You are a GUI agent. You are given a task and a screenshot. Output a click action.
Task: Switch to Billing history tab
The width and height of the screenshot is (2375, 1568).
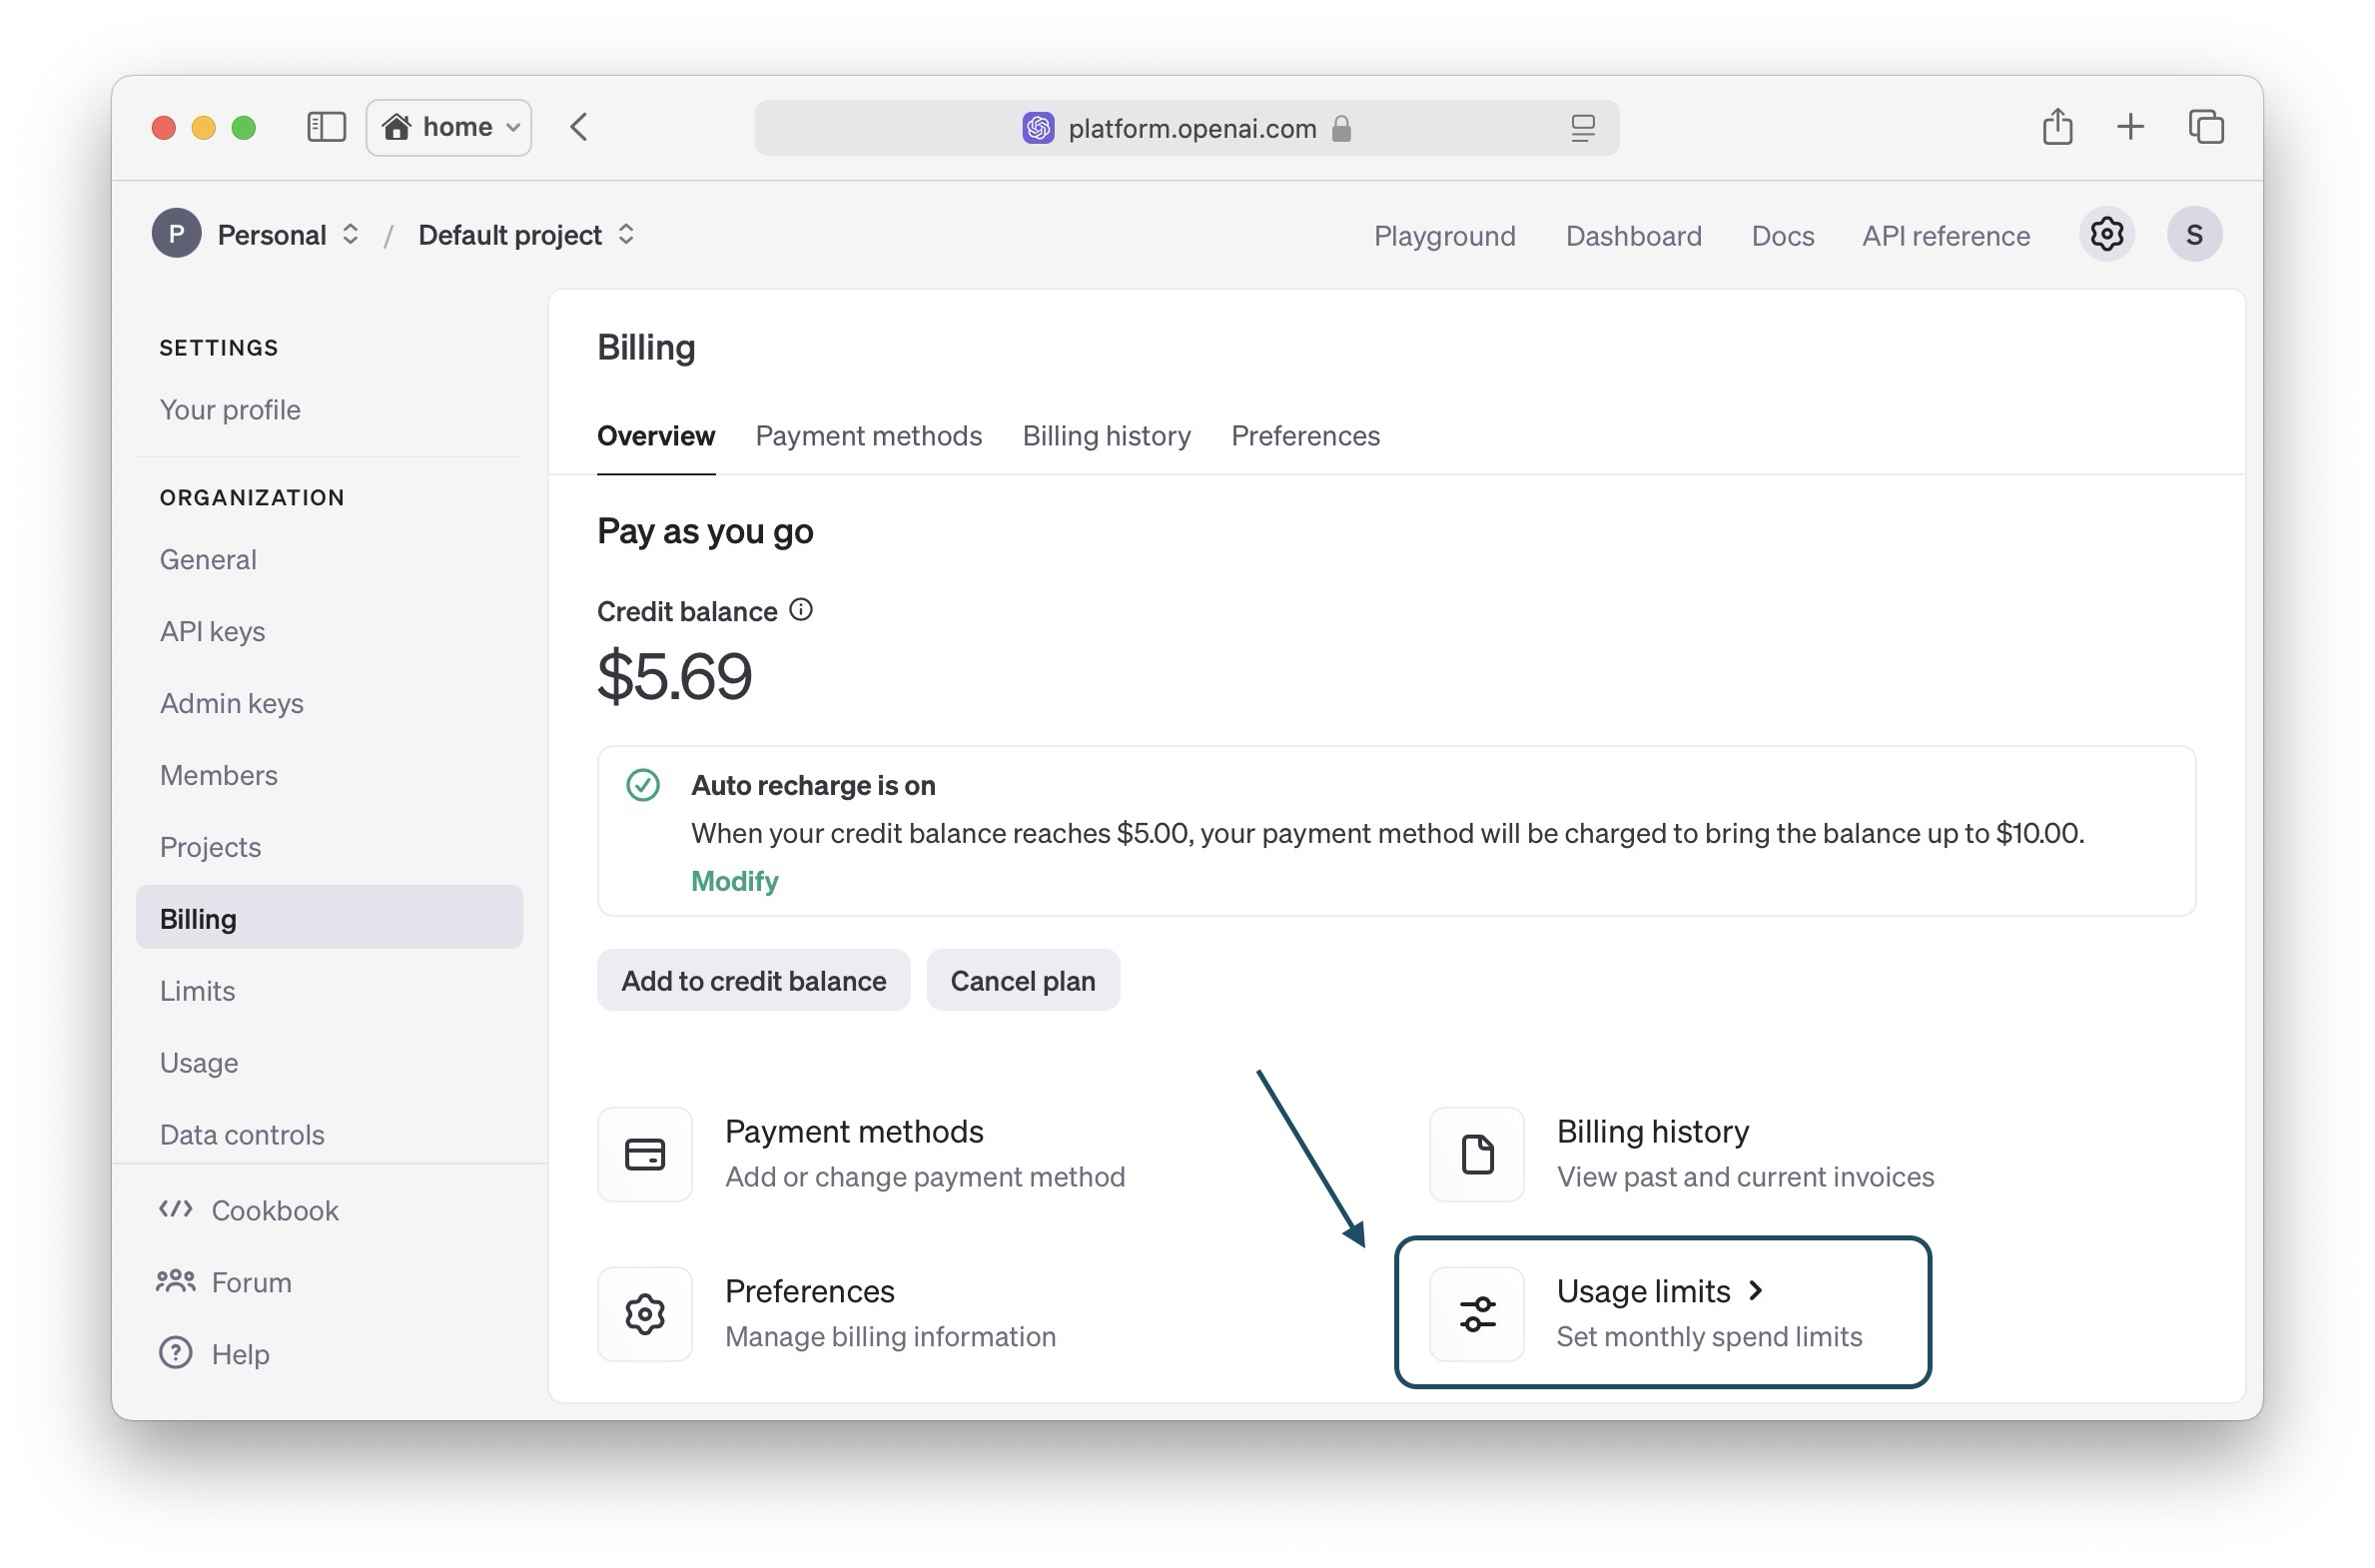click(x=1107, y=435)
